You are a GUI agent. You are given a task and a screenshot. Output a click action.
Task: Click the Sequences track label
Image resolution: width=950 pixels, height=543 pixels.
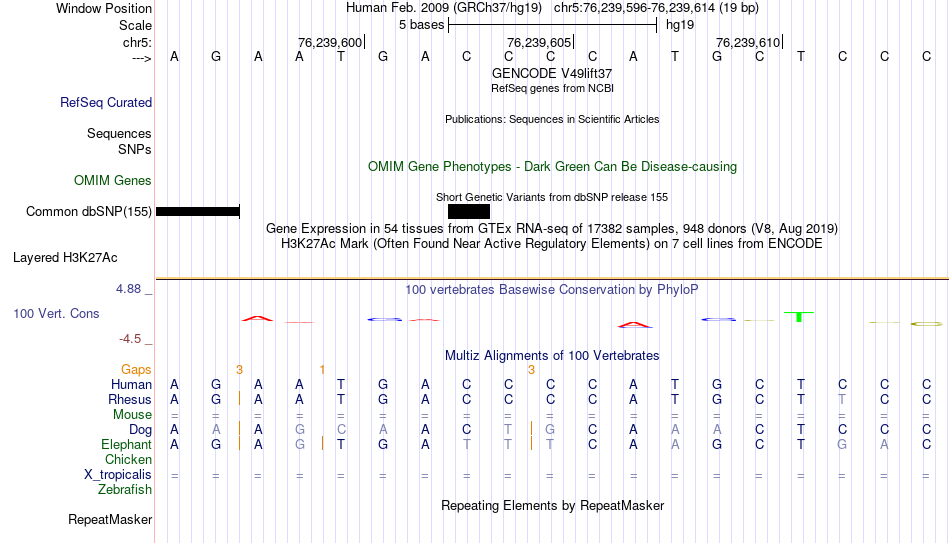[x=119, y=133]
